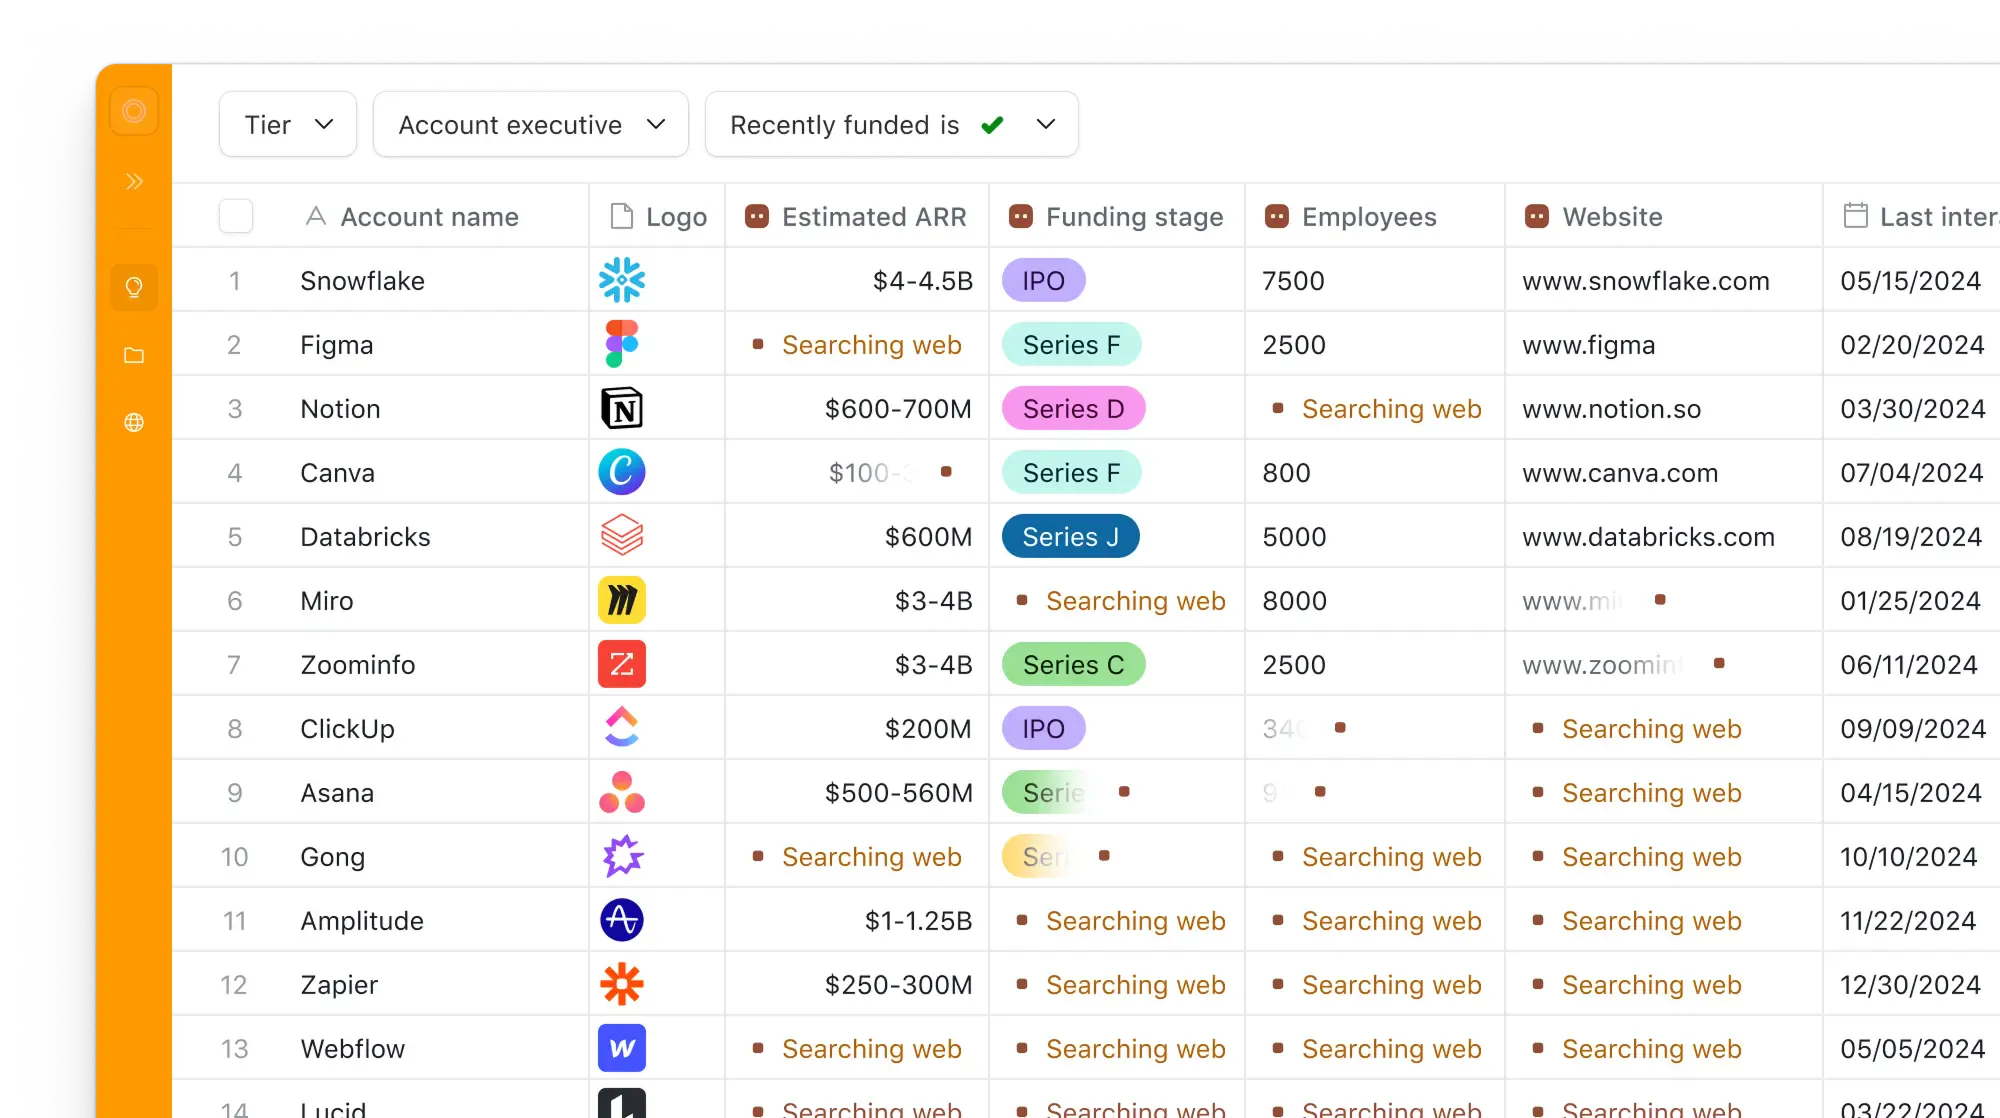Viewport: 2000px width, 1118px height.
Task: Toggle the select-all checkbox in header row
Action: pos(236,216)
